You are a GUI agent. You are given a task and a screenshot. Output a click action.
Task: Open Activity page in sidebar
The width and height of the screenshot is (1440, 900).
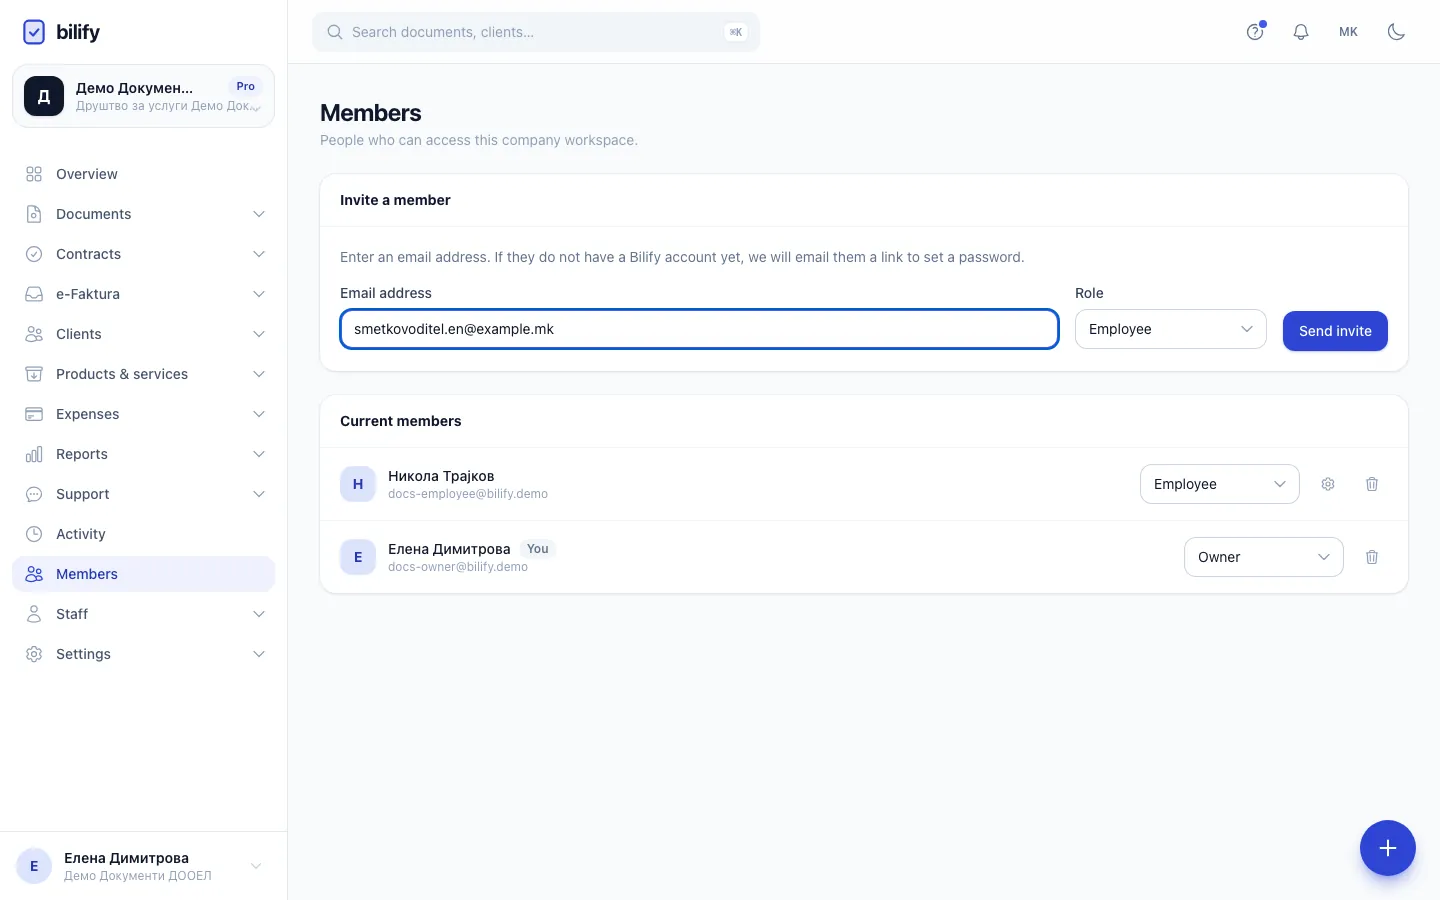coord(143,534)
